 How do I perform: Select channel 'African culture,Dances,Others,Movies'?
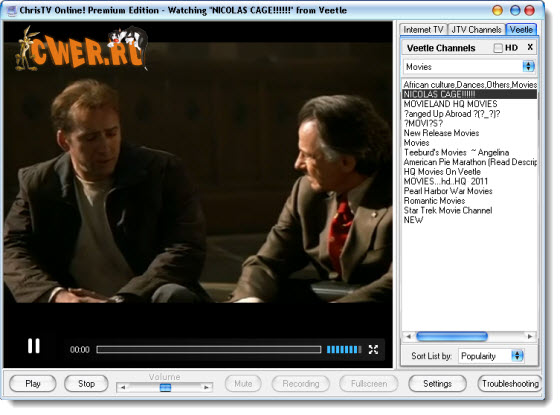click(470, 85)
